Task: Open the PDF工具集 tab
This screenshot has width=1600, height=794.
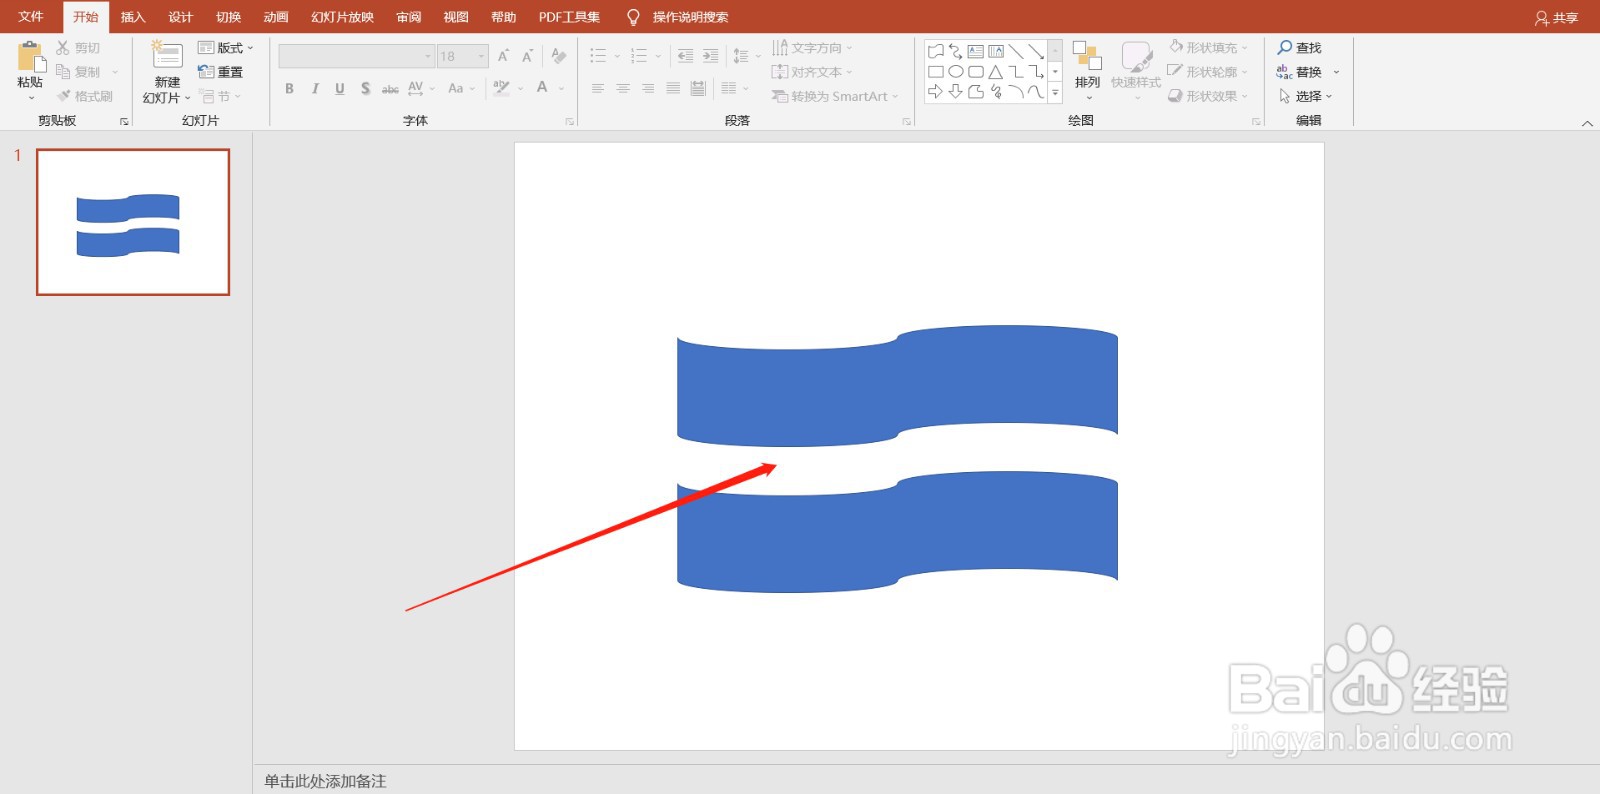Action: pyautogui.click(x=569, y=17)
